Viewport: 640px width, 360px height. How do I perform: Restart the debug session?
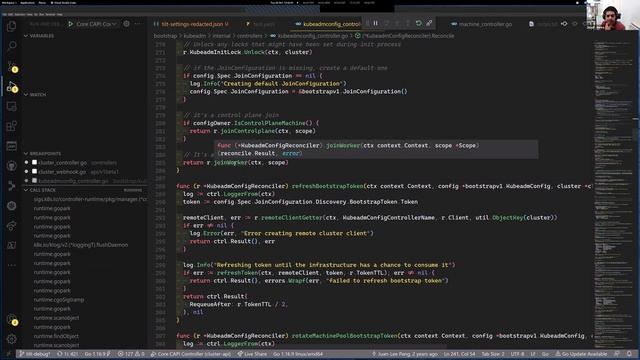tap(418, 23)
